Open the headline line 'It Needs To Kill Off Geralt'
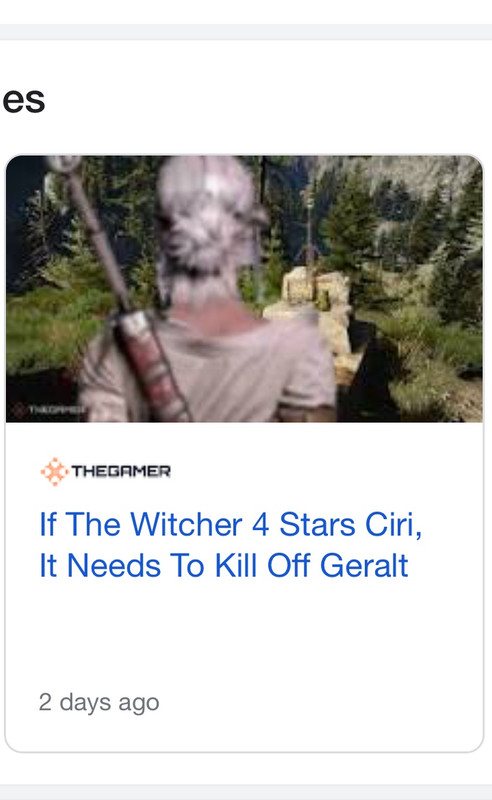The width and height of the screenshot is (492, 800). coord(224,566)
